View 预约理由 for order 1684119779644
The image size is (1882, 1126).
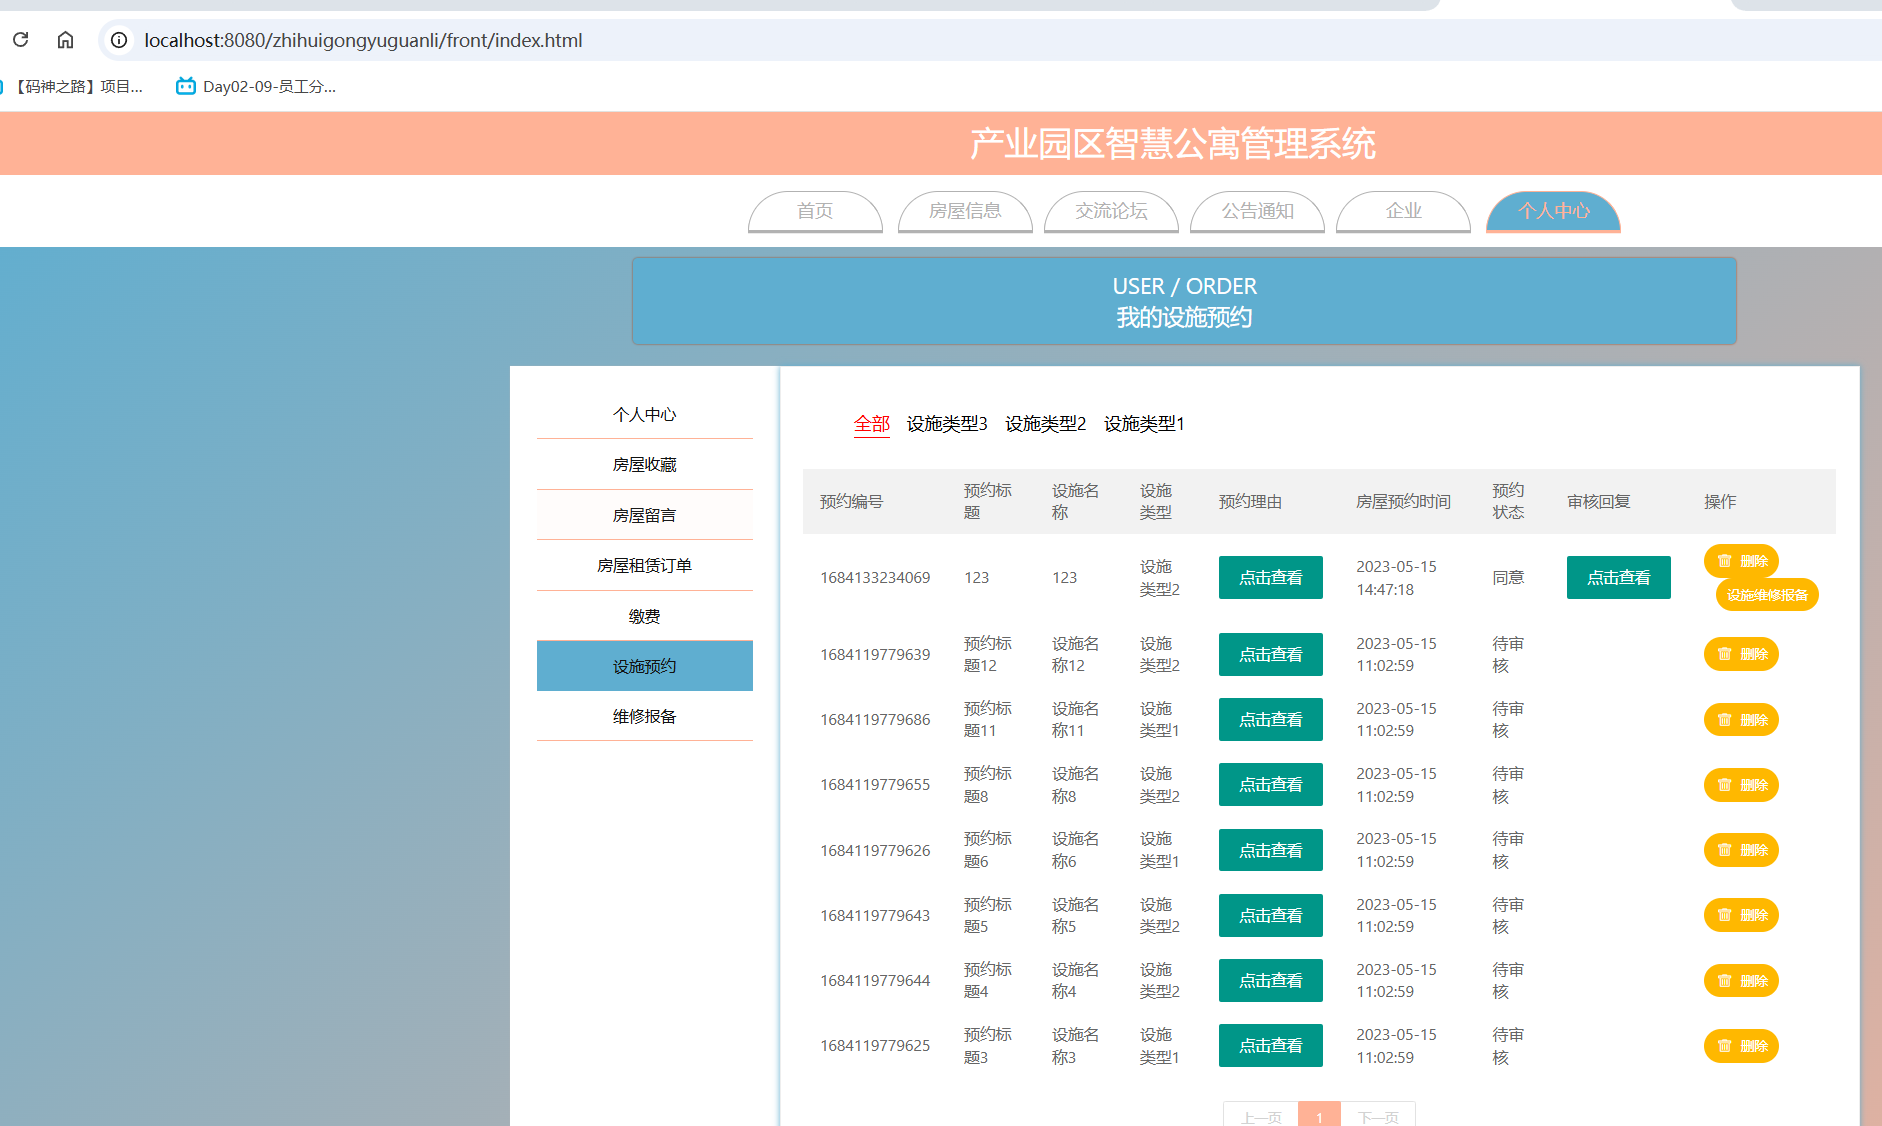(x=1271, y=981)
